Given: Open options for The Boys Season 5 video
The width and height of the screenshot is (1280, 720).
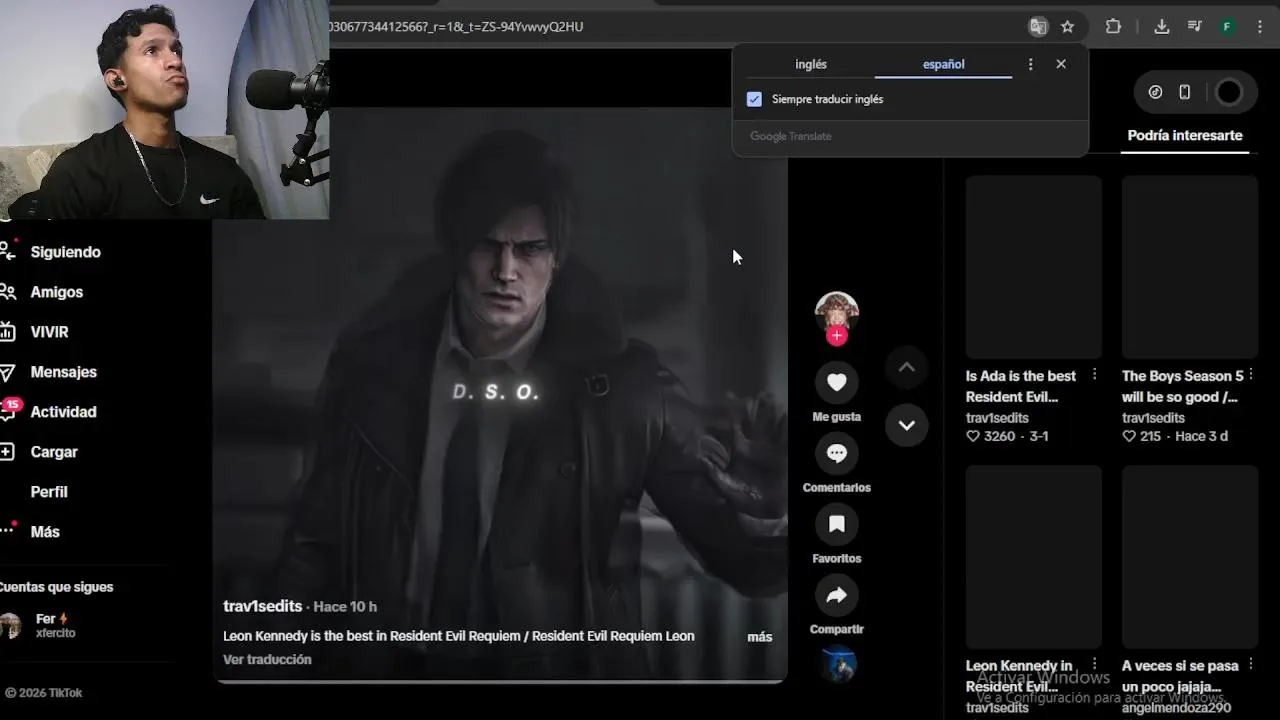Looking at the screenshot, I should (x=1250, y=375).
